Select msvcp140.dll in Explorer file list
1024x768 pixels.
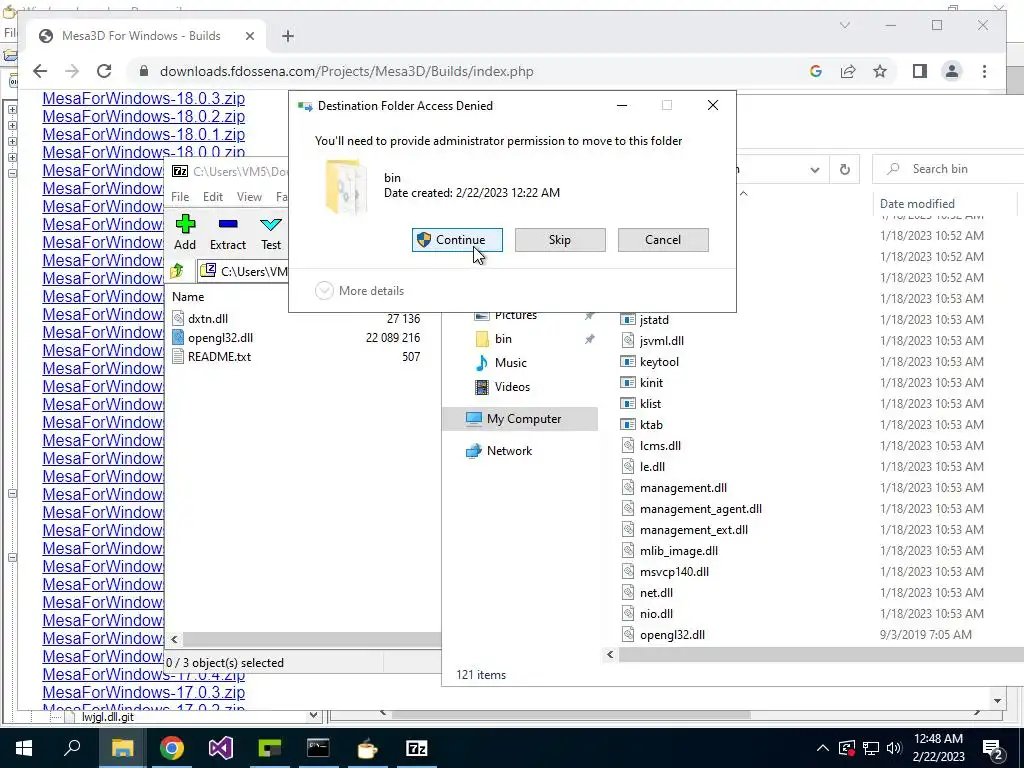[674, 571]
